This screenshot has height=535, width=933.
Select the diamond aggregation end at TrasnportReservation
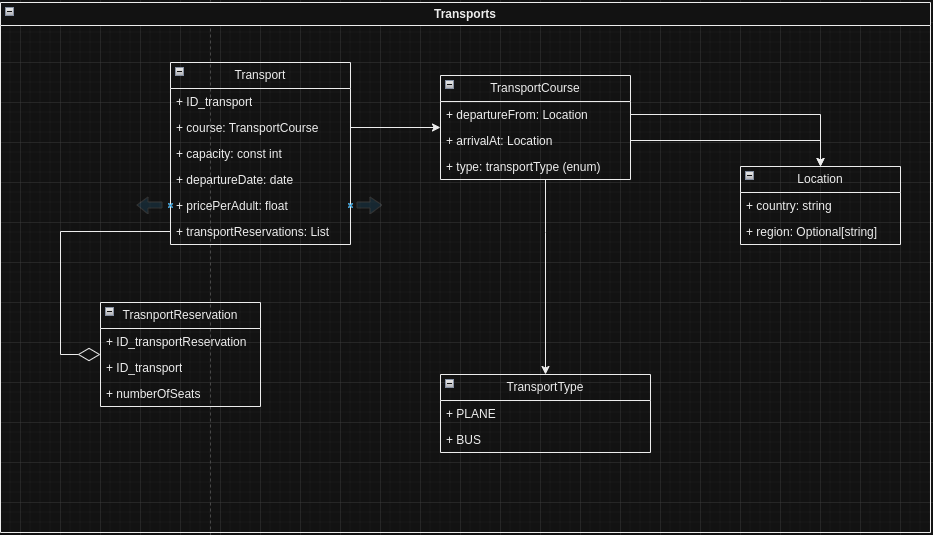(x=89, y=355)
